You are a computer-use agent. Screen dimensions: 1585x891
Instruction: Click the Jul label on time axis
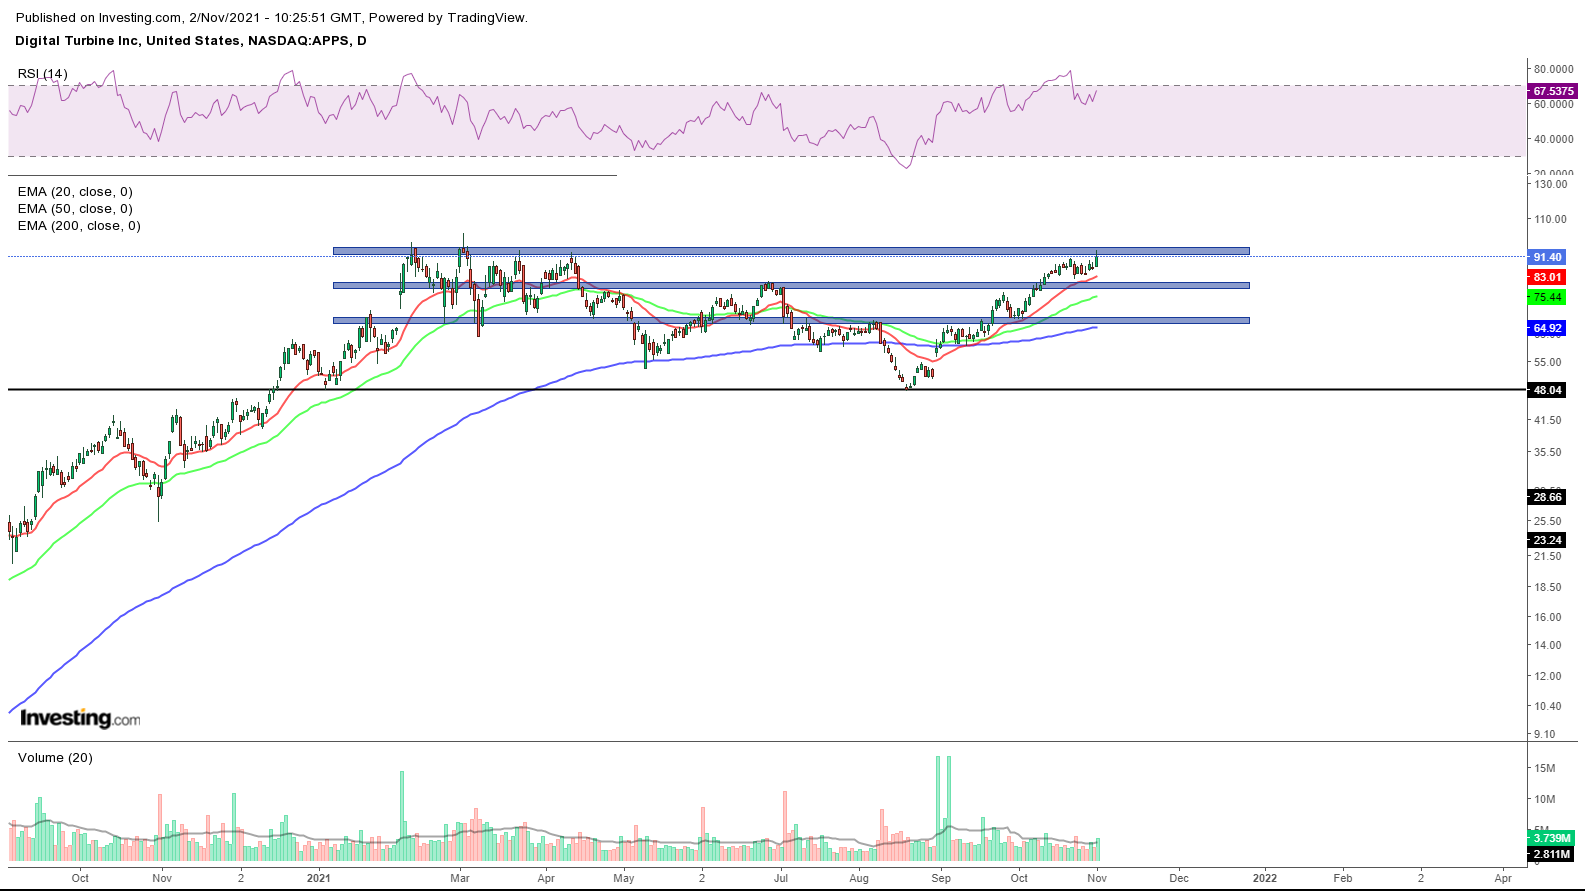point(781,878)
